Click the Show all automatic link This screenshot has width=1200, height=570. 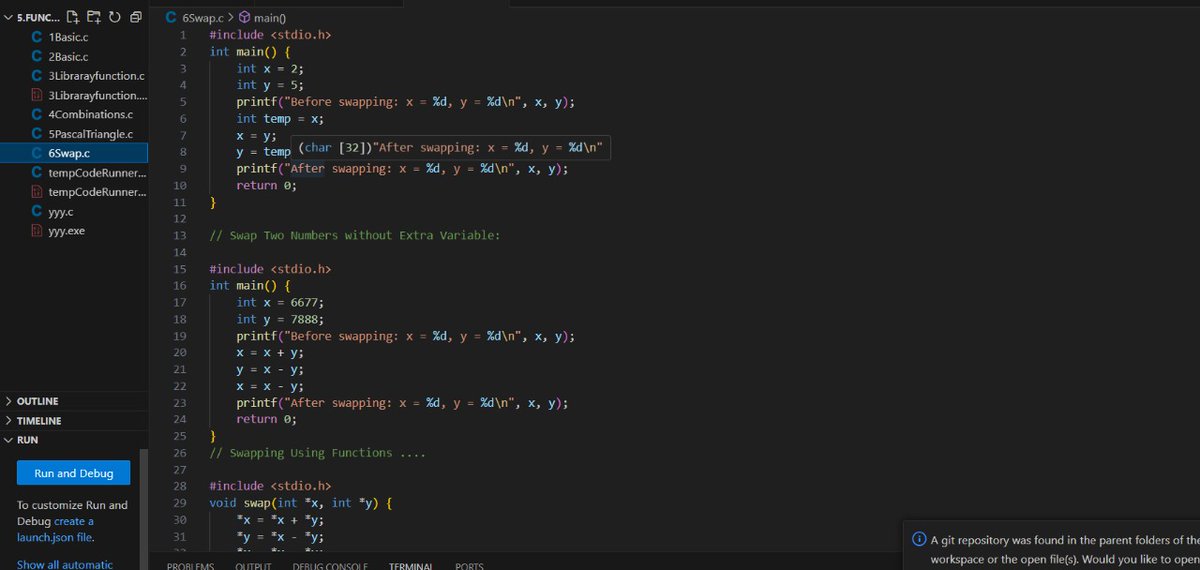tap(65, 564)
